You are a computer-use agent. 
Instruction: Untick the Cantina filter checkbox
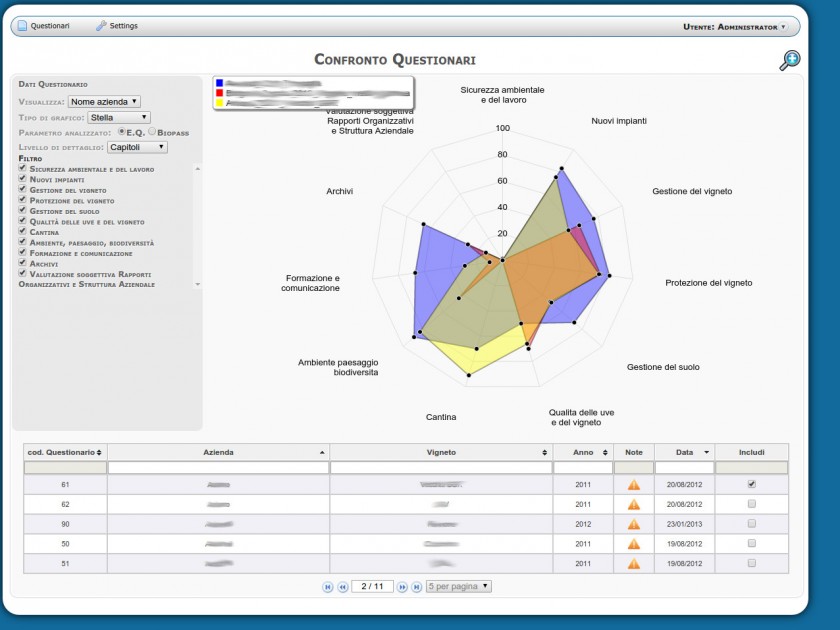pyautogui.click(x=22, y=232)
